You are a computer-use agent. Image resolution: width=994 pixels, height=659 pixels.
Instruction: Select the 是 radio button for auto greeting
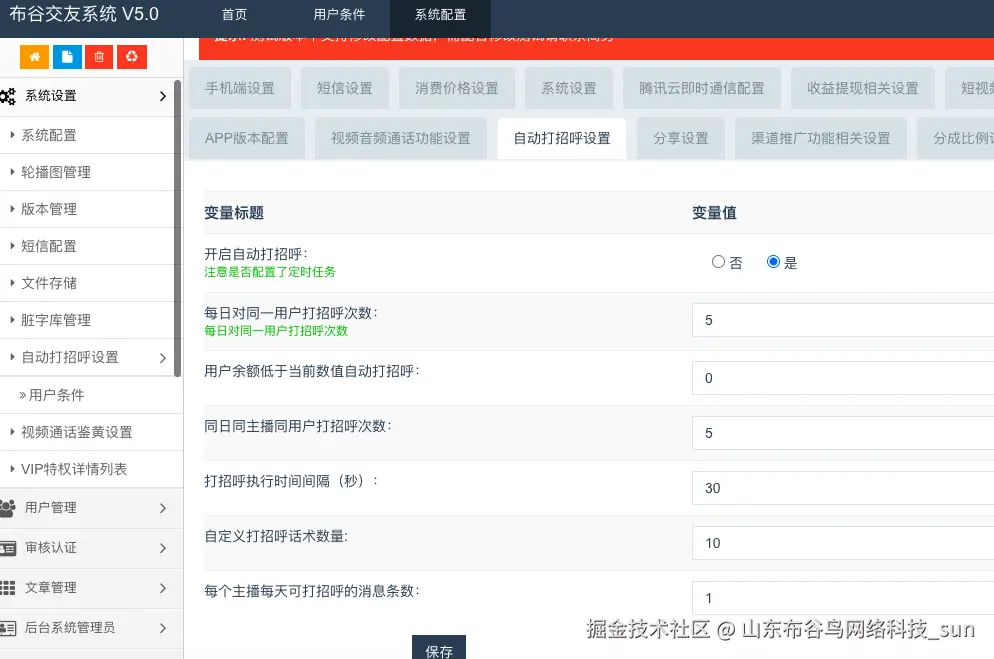[773, 262]
